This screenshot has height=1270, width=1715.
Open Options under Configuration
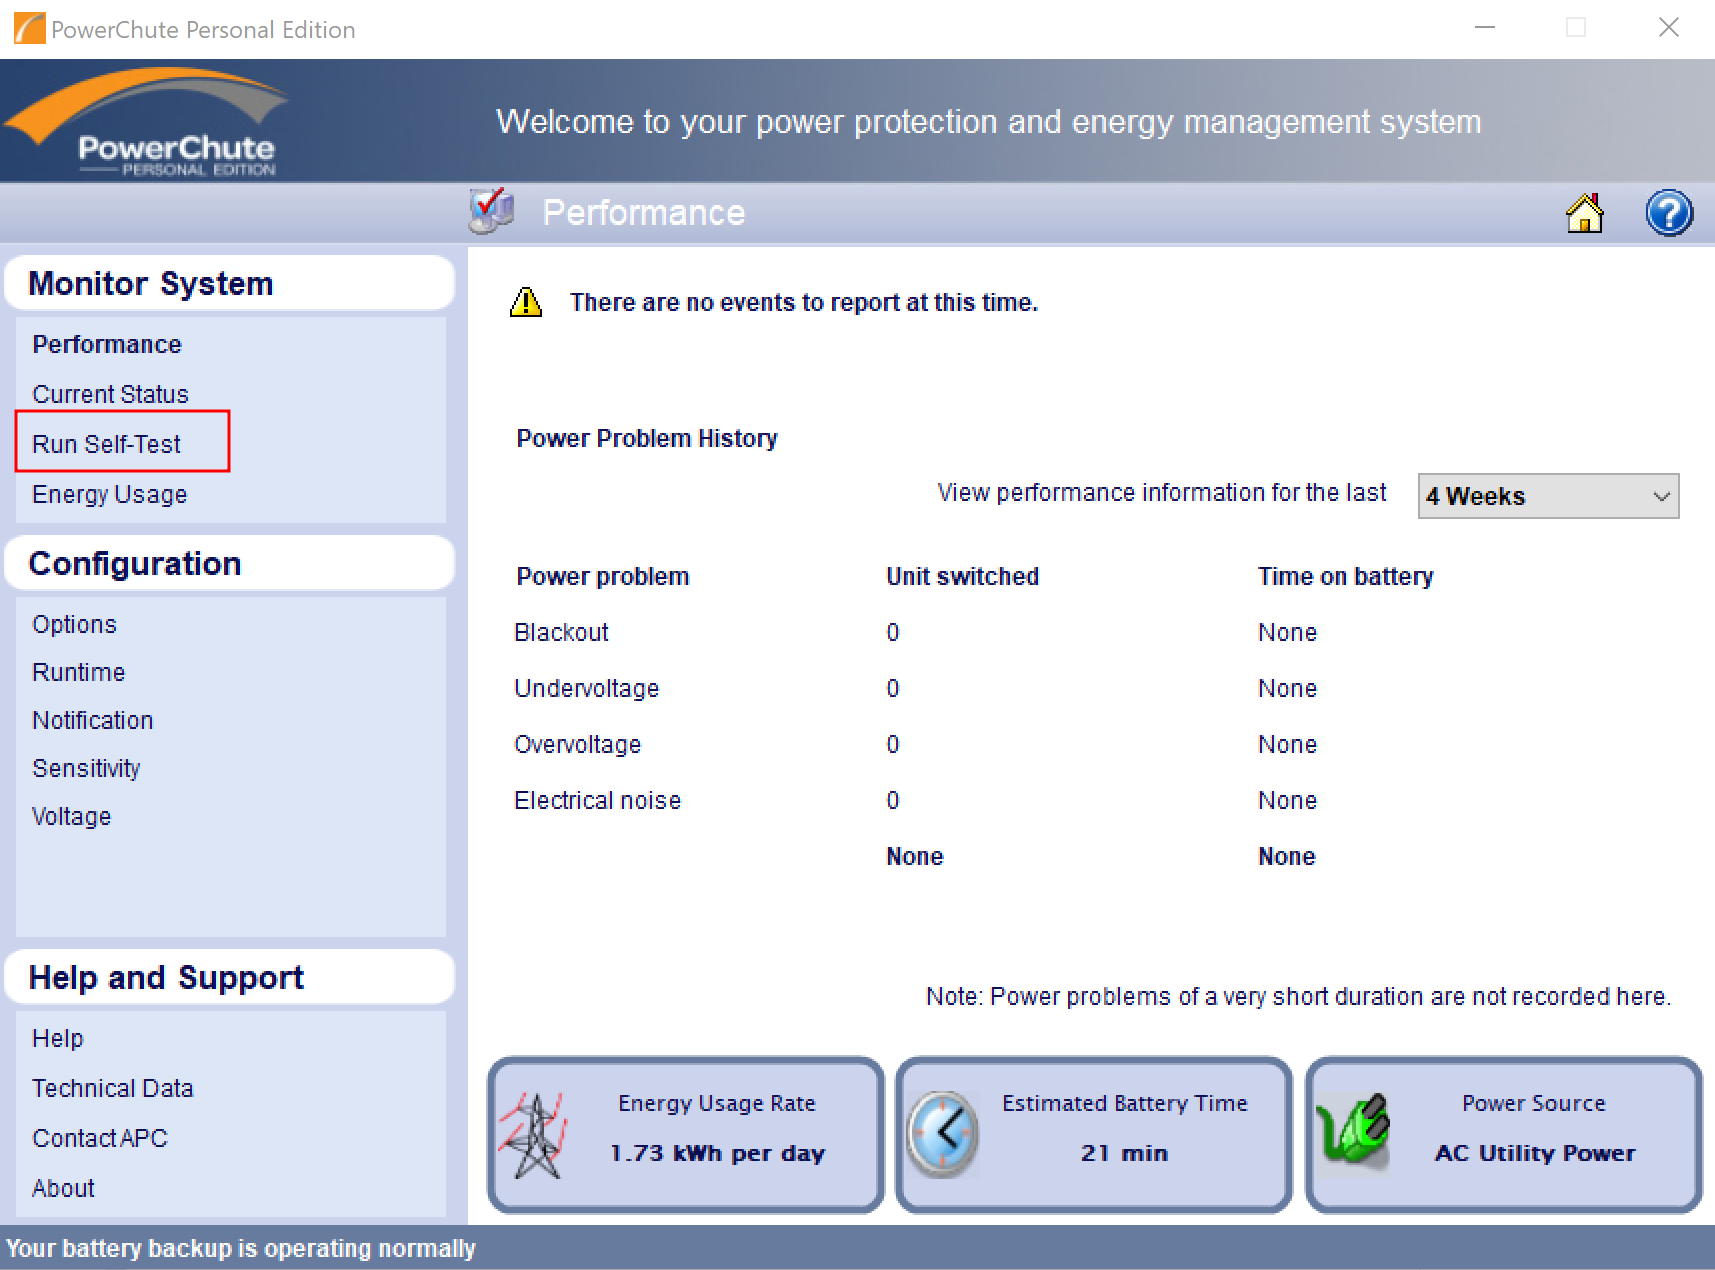tap(74, 624)
